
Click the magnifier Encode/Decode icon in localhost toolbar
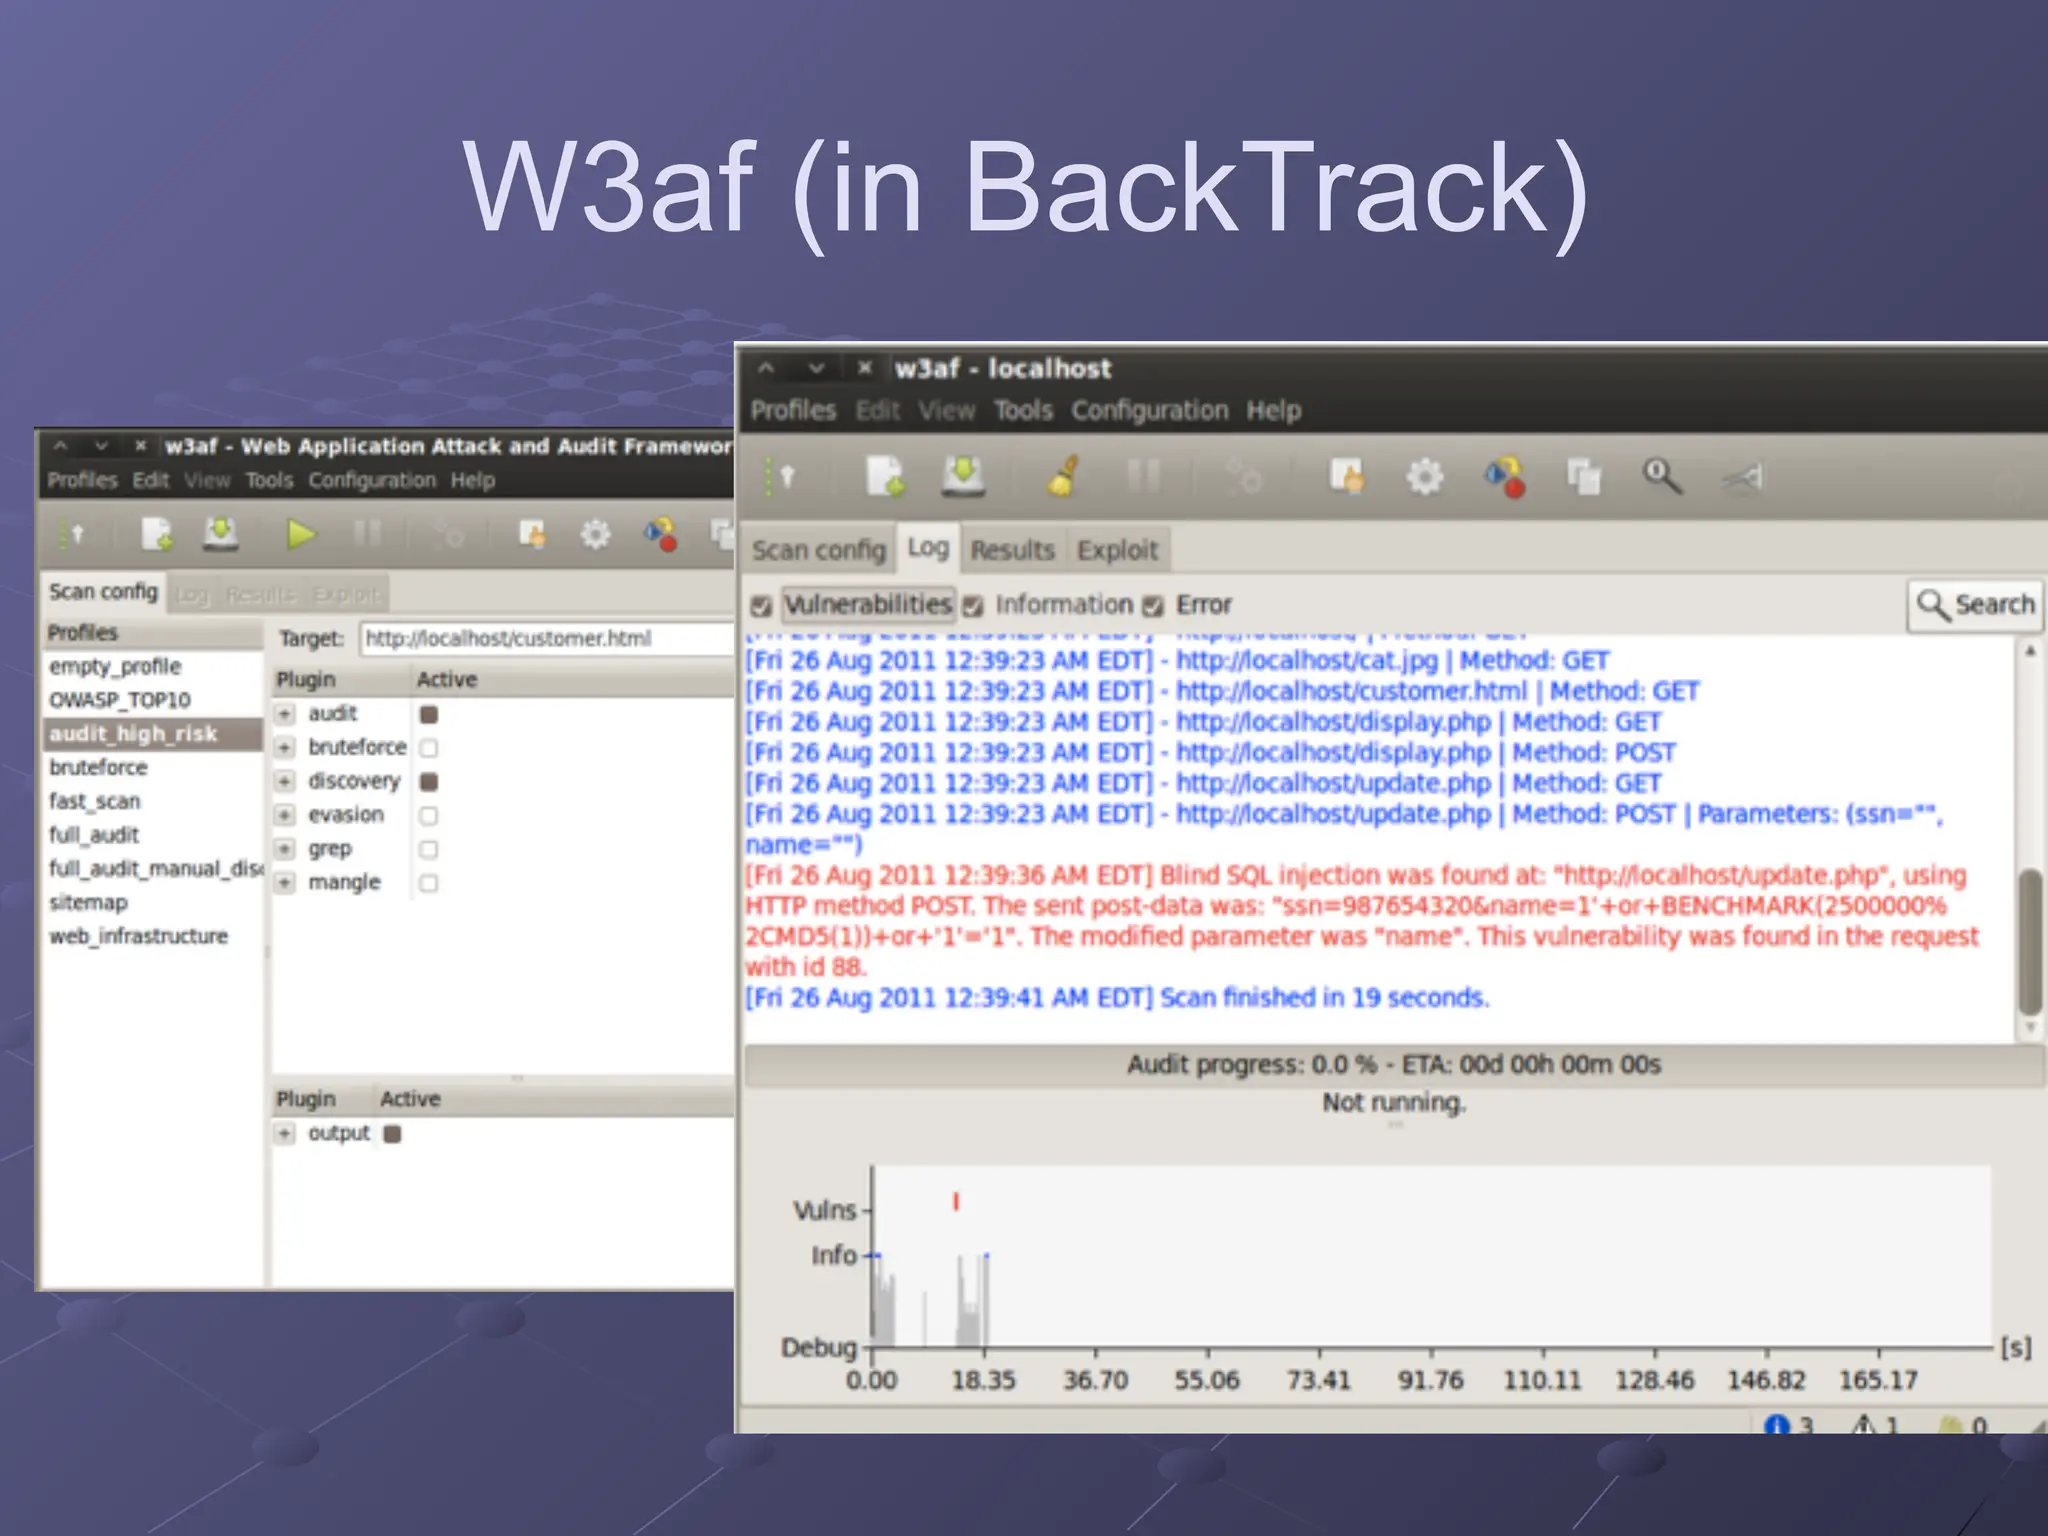(1662, 476)
